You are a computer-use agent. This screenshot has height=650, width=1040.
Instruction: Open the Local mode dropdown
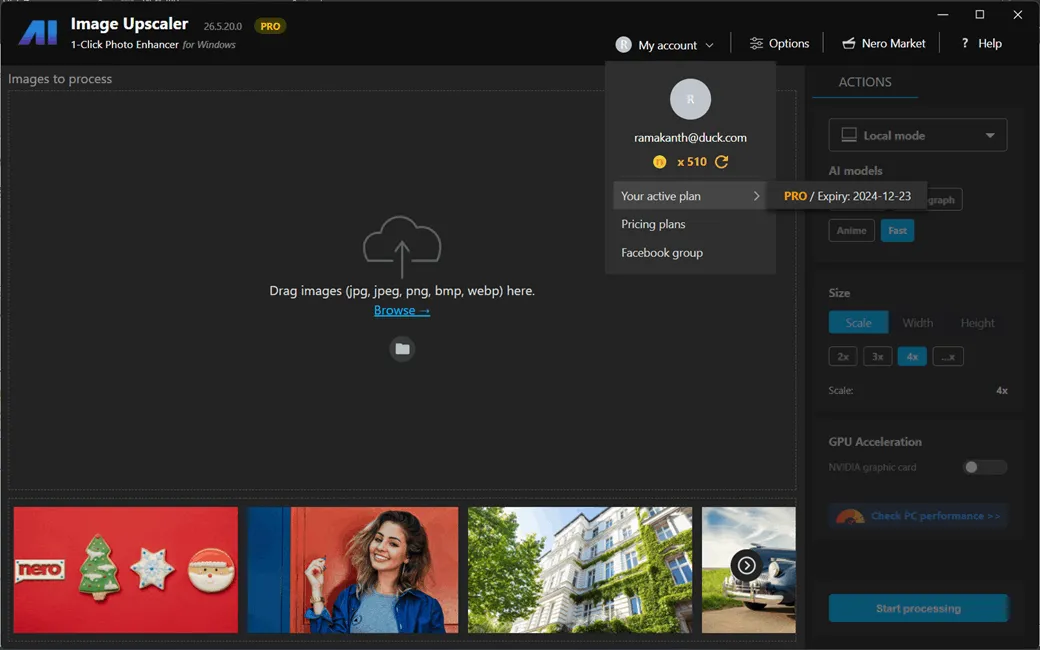[917, 134]
